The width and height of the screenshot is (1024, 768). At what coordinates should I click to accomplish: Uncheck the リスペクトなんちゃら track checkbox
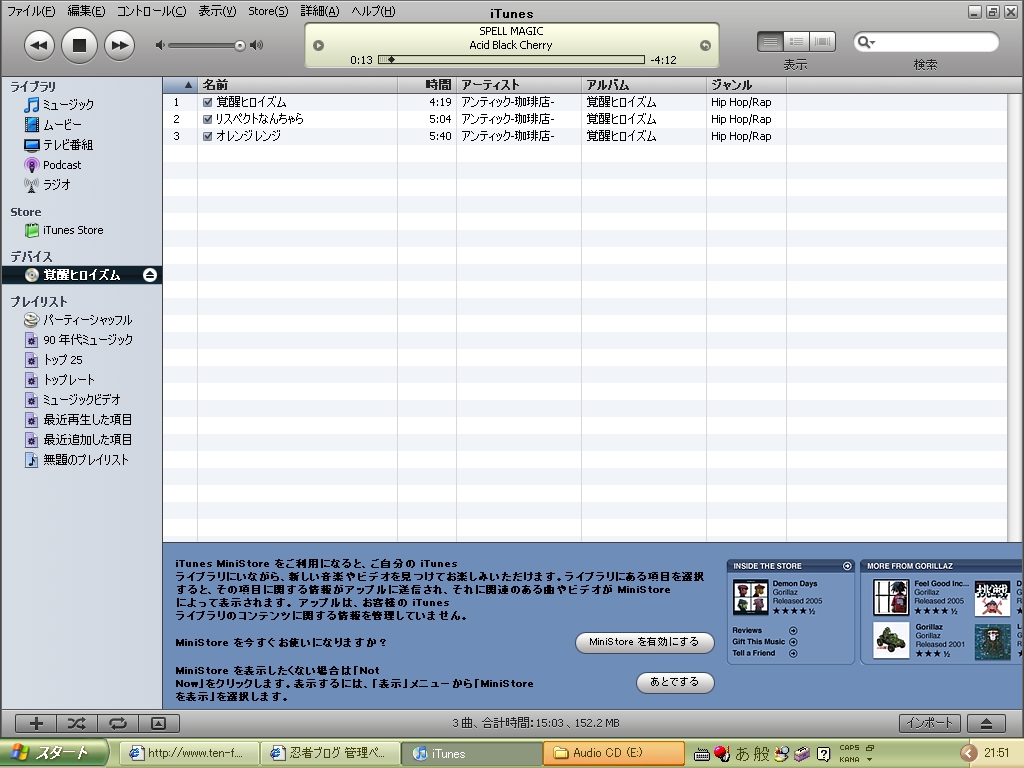click(208, 119)
